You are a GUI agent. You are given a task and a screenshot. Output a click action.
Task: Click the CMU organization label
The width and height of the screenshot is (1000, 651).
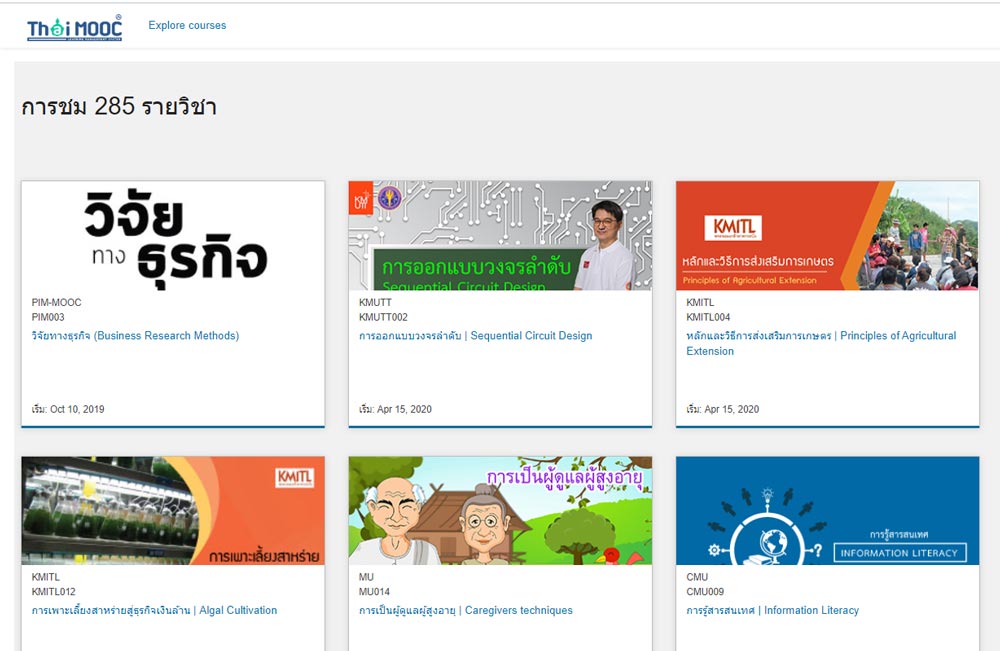pos(697,577)
